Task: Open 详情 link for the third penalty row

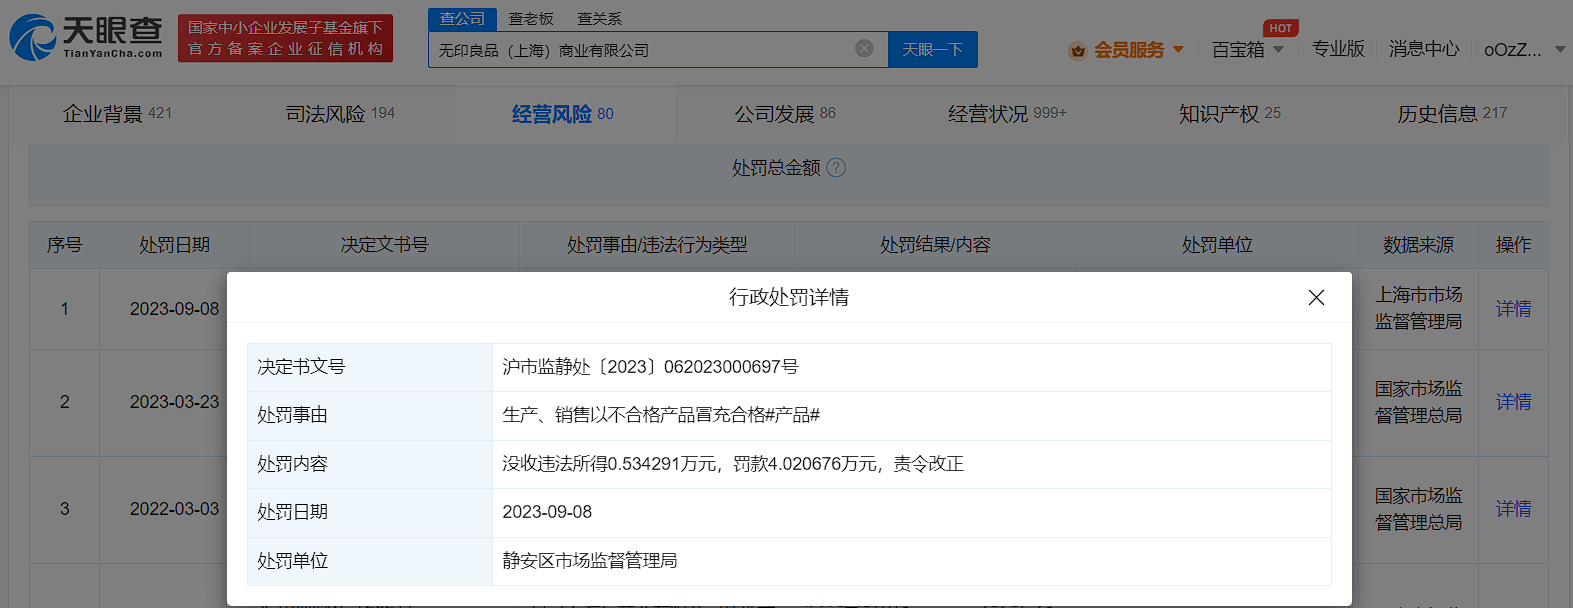Action: click(x=1513, y=509)
